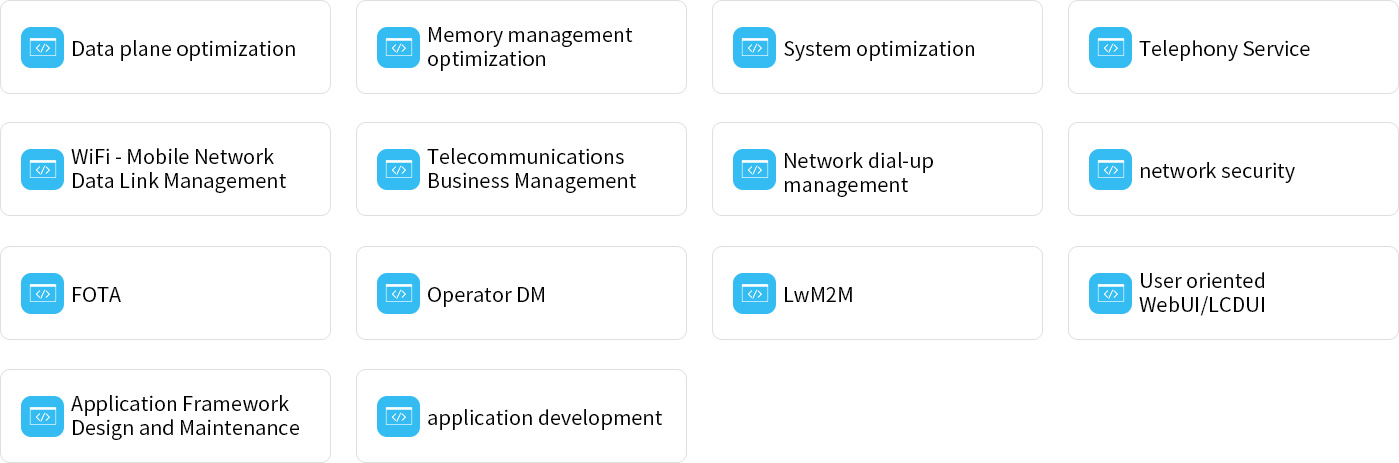Screen dimensions: 1399x463
Task: Select the Operator DM code icon
Action: point(398,294)
